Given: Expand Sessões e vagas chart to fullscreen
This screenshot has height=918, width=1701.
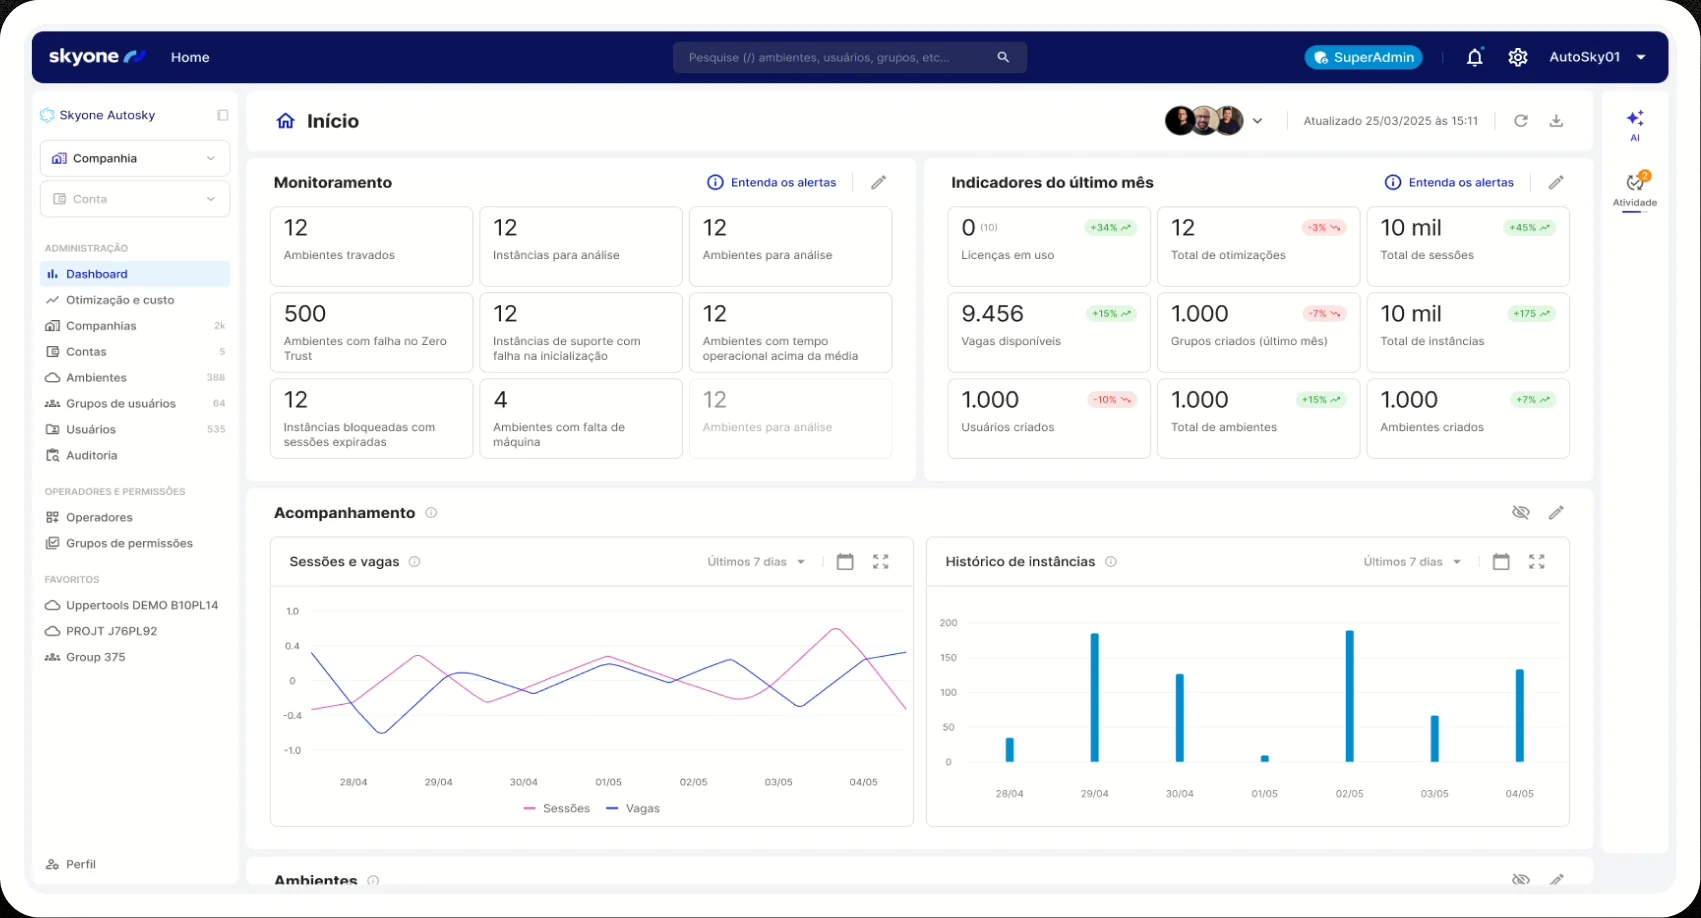Looking at the screenshot, I should coord(880,562).
